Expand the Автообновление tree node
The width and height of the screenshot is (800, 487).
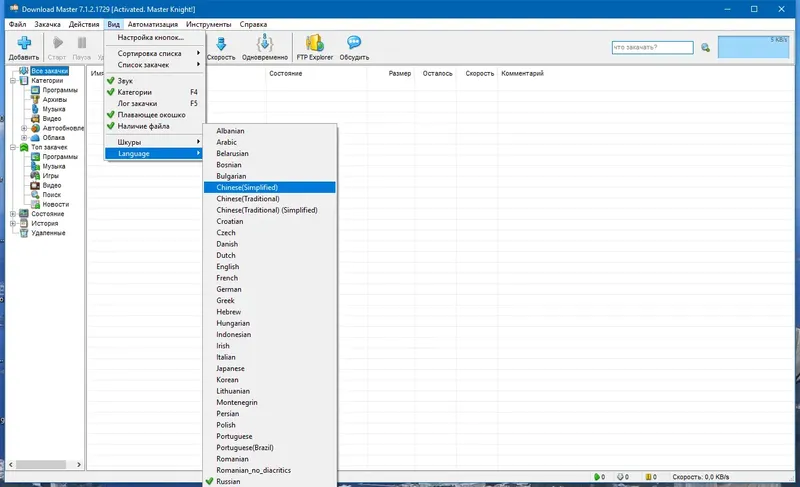click(x=23, y=128)
